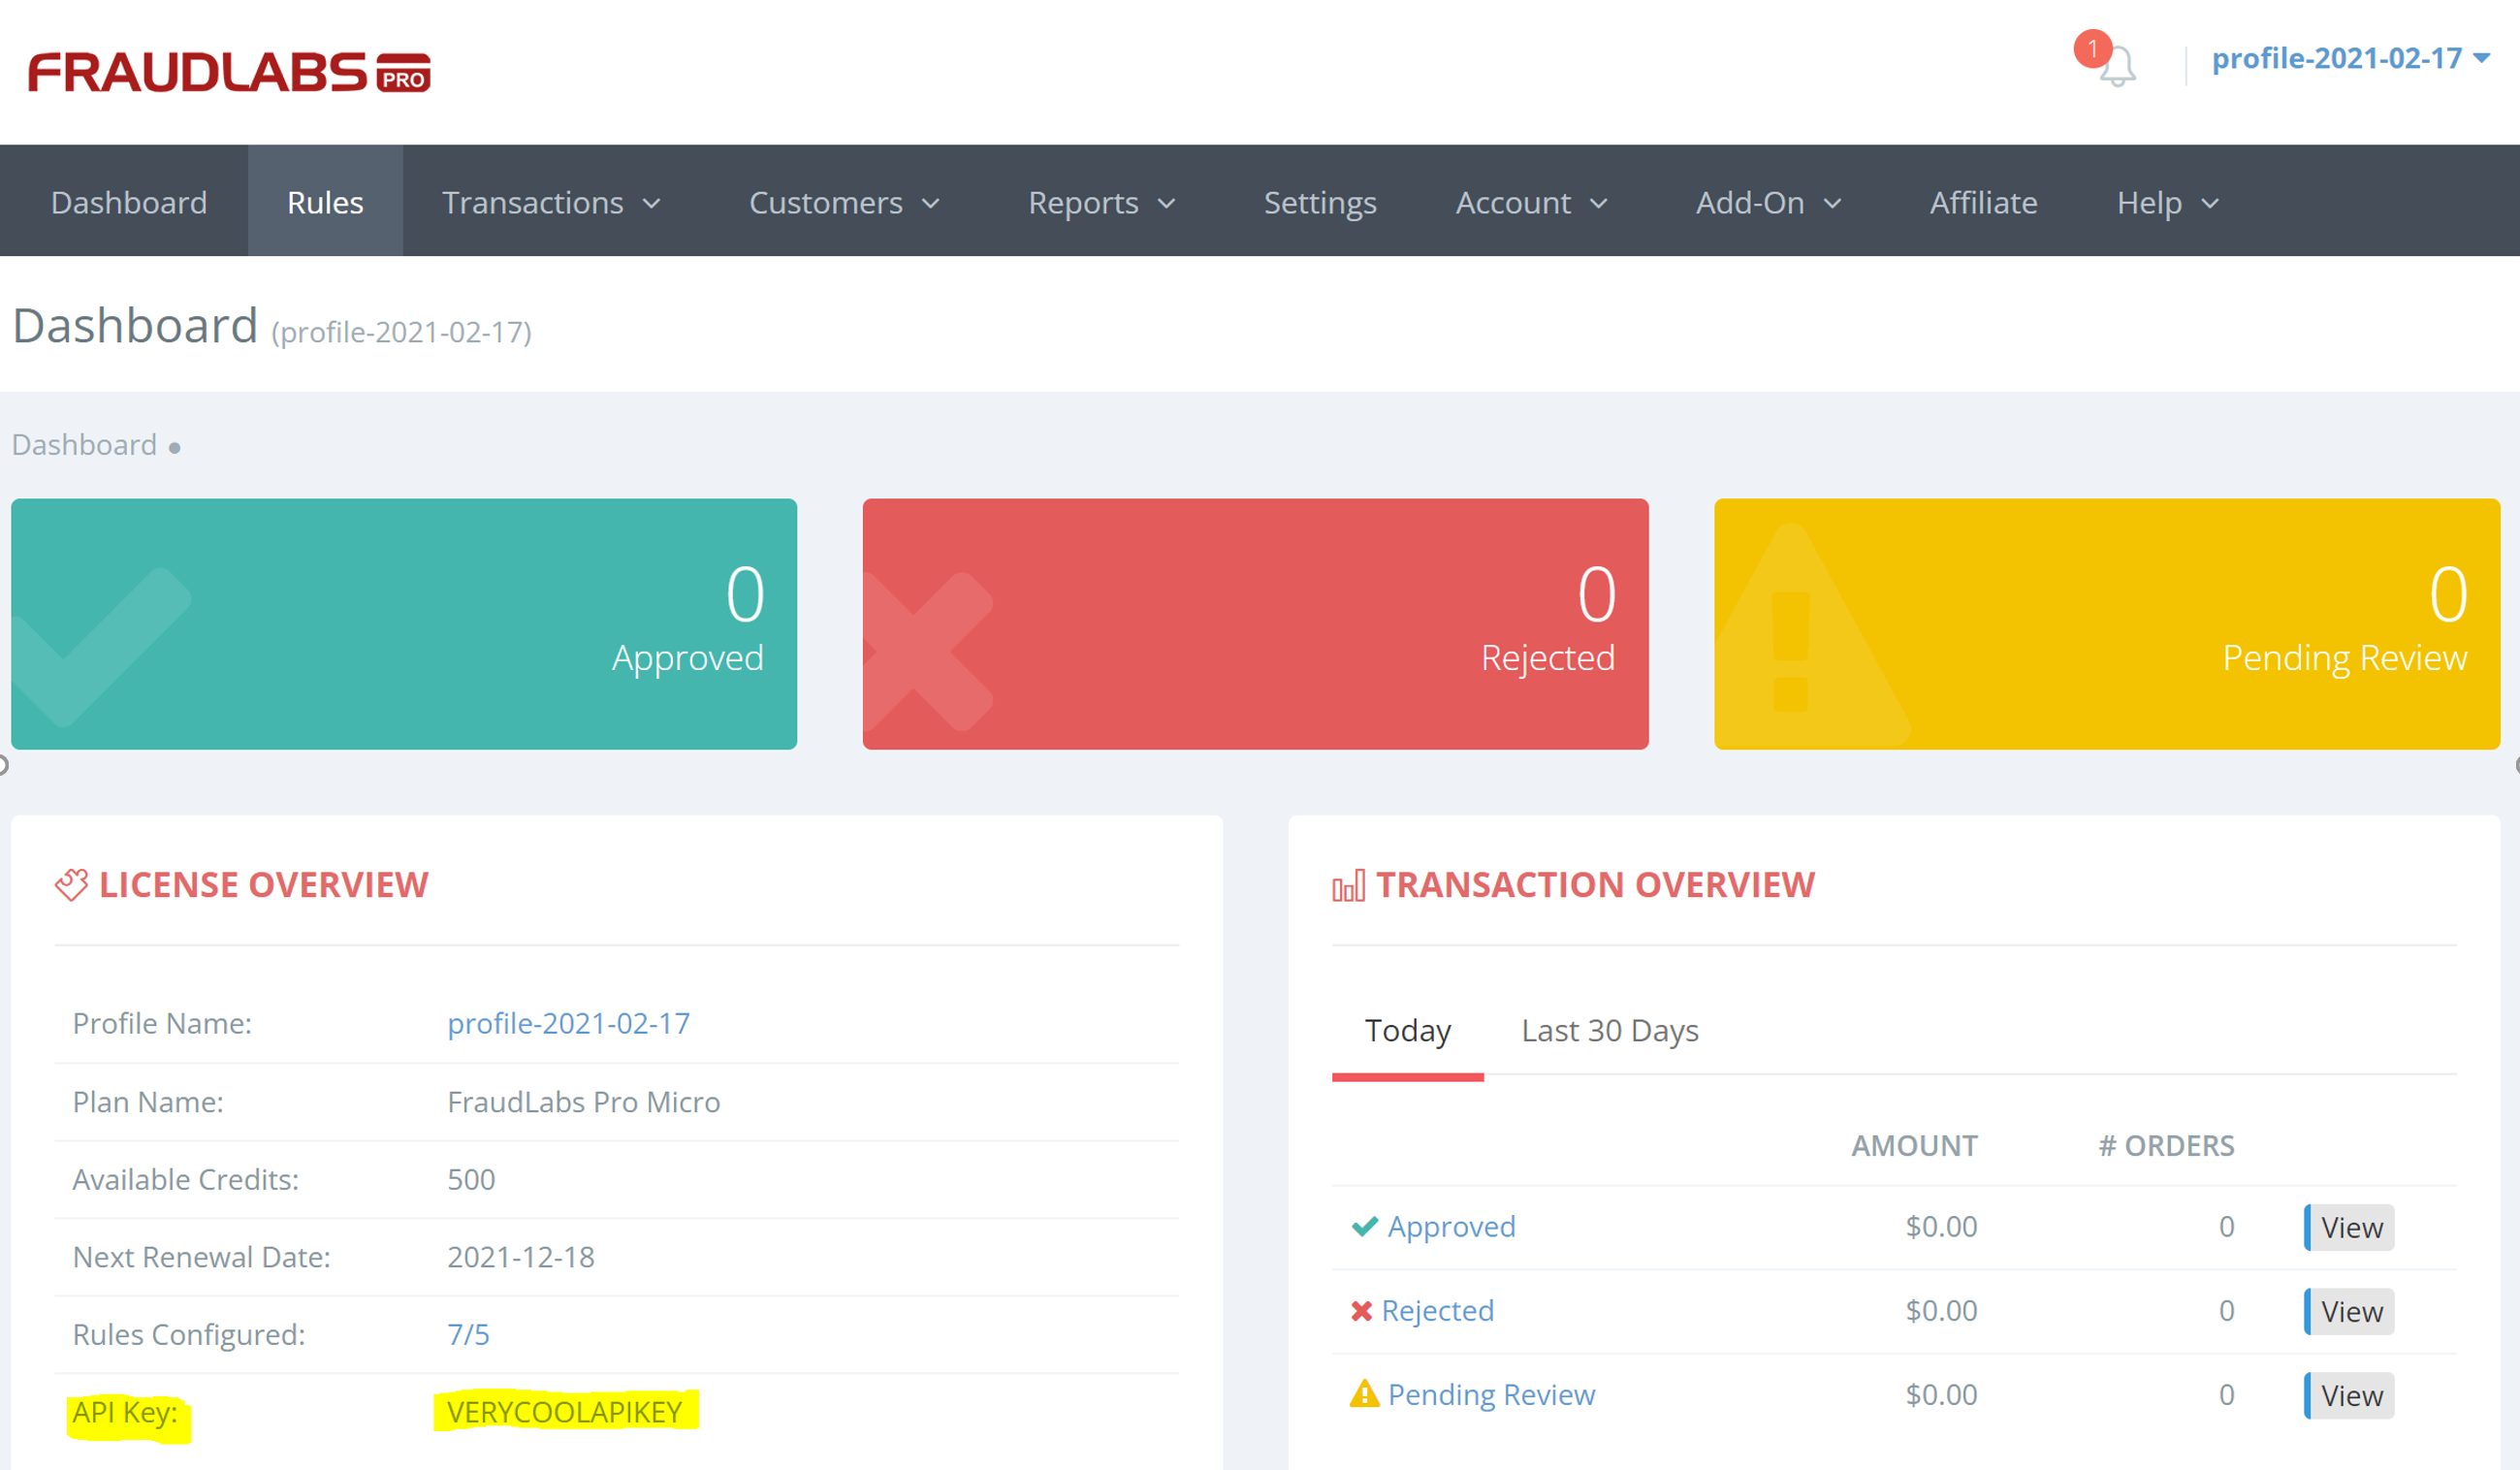Select the FraudLabs Pro Micro plan name
The width and height of the screenshot is (2520, 1470).
583,1101
